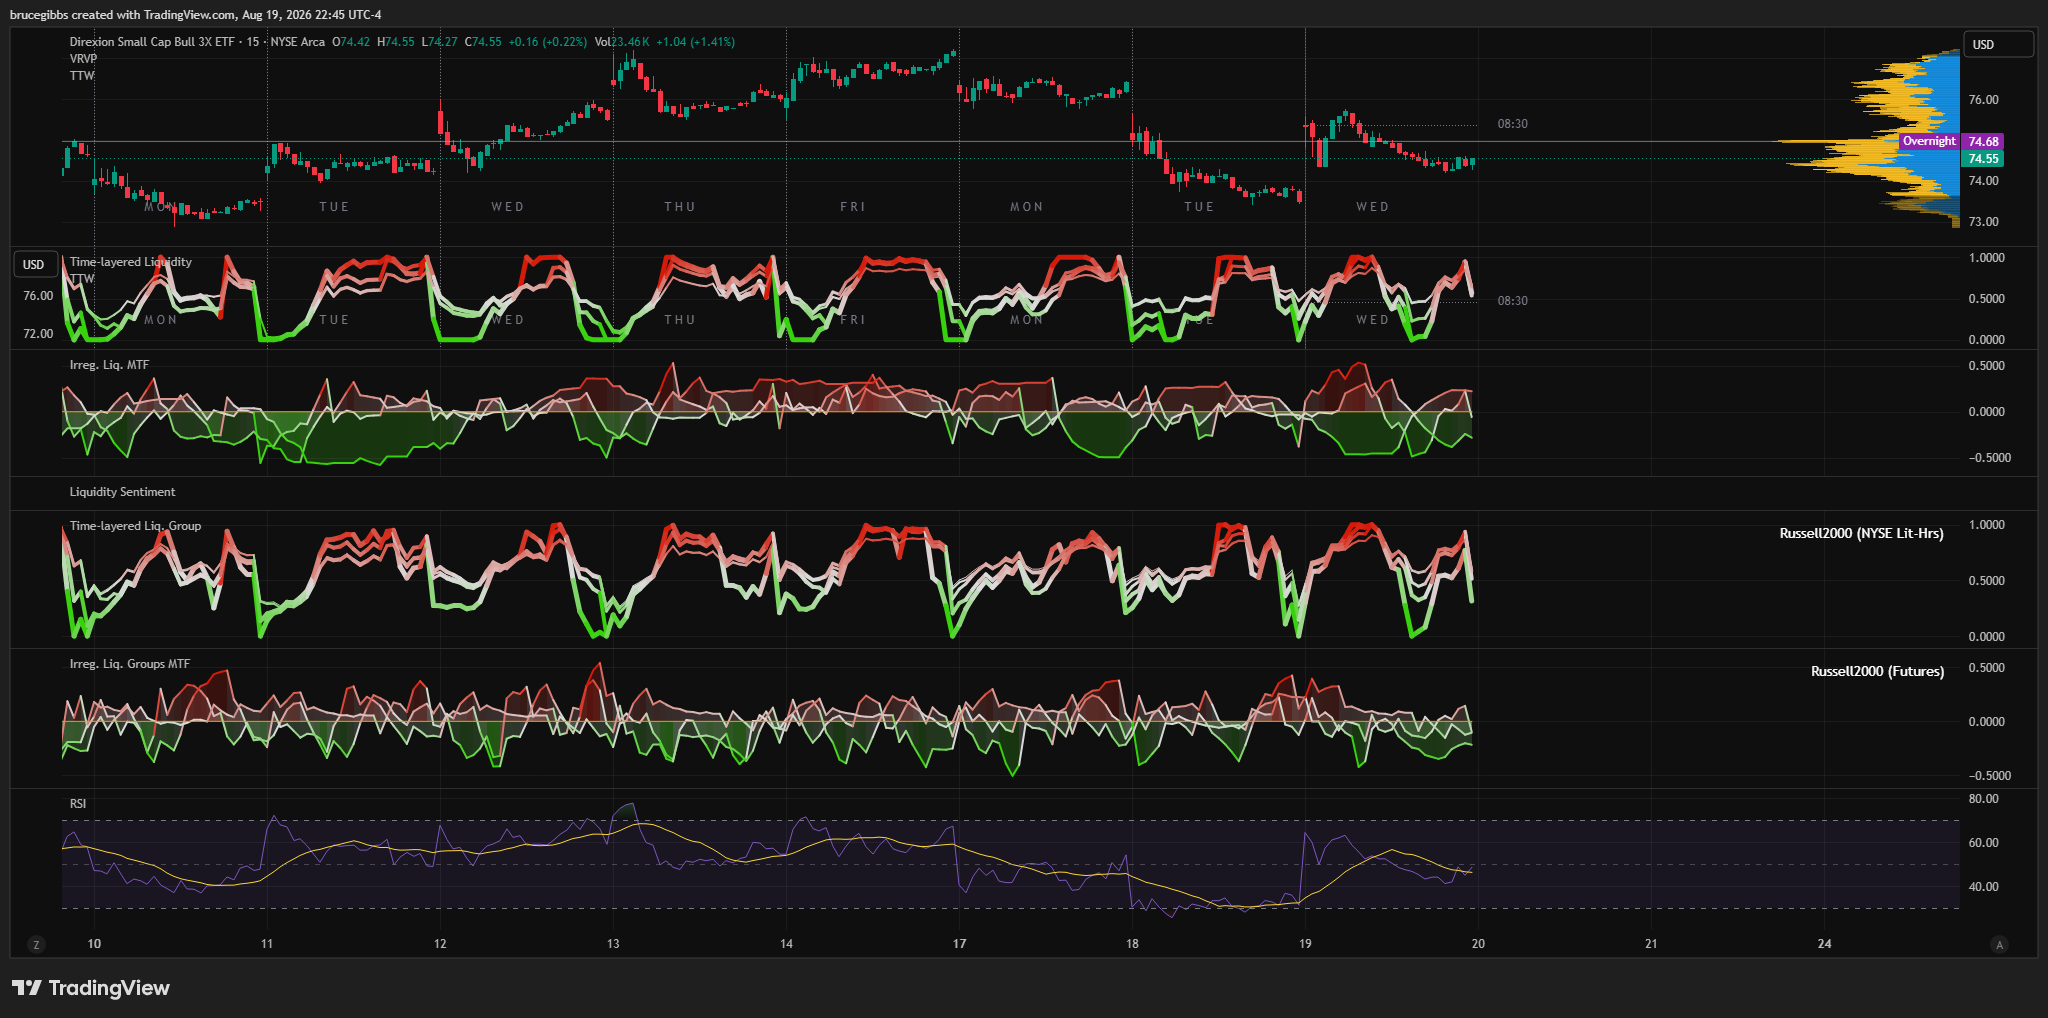Click the Z button beside the time axis

click(x=37, y=945)
